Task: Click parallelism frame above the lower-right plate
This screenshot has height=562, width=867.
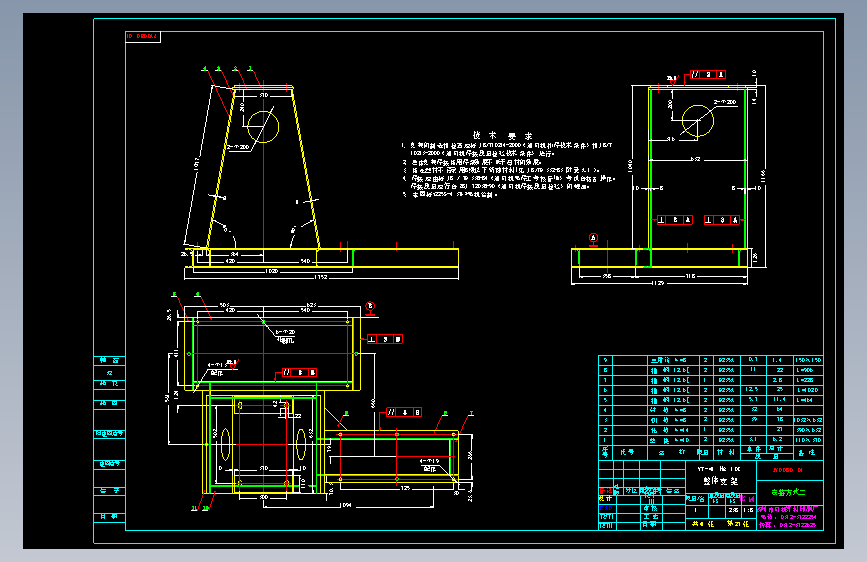Action: click(x=404, y=412)
